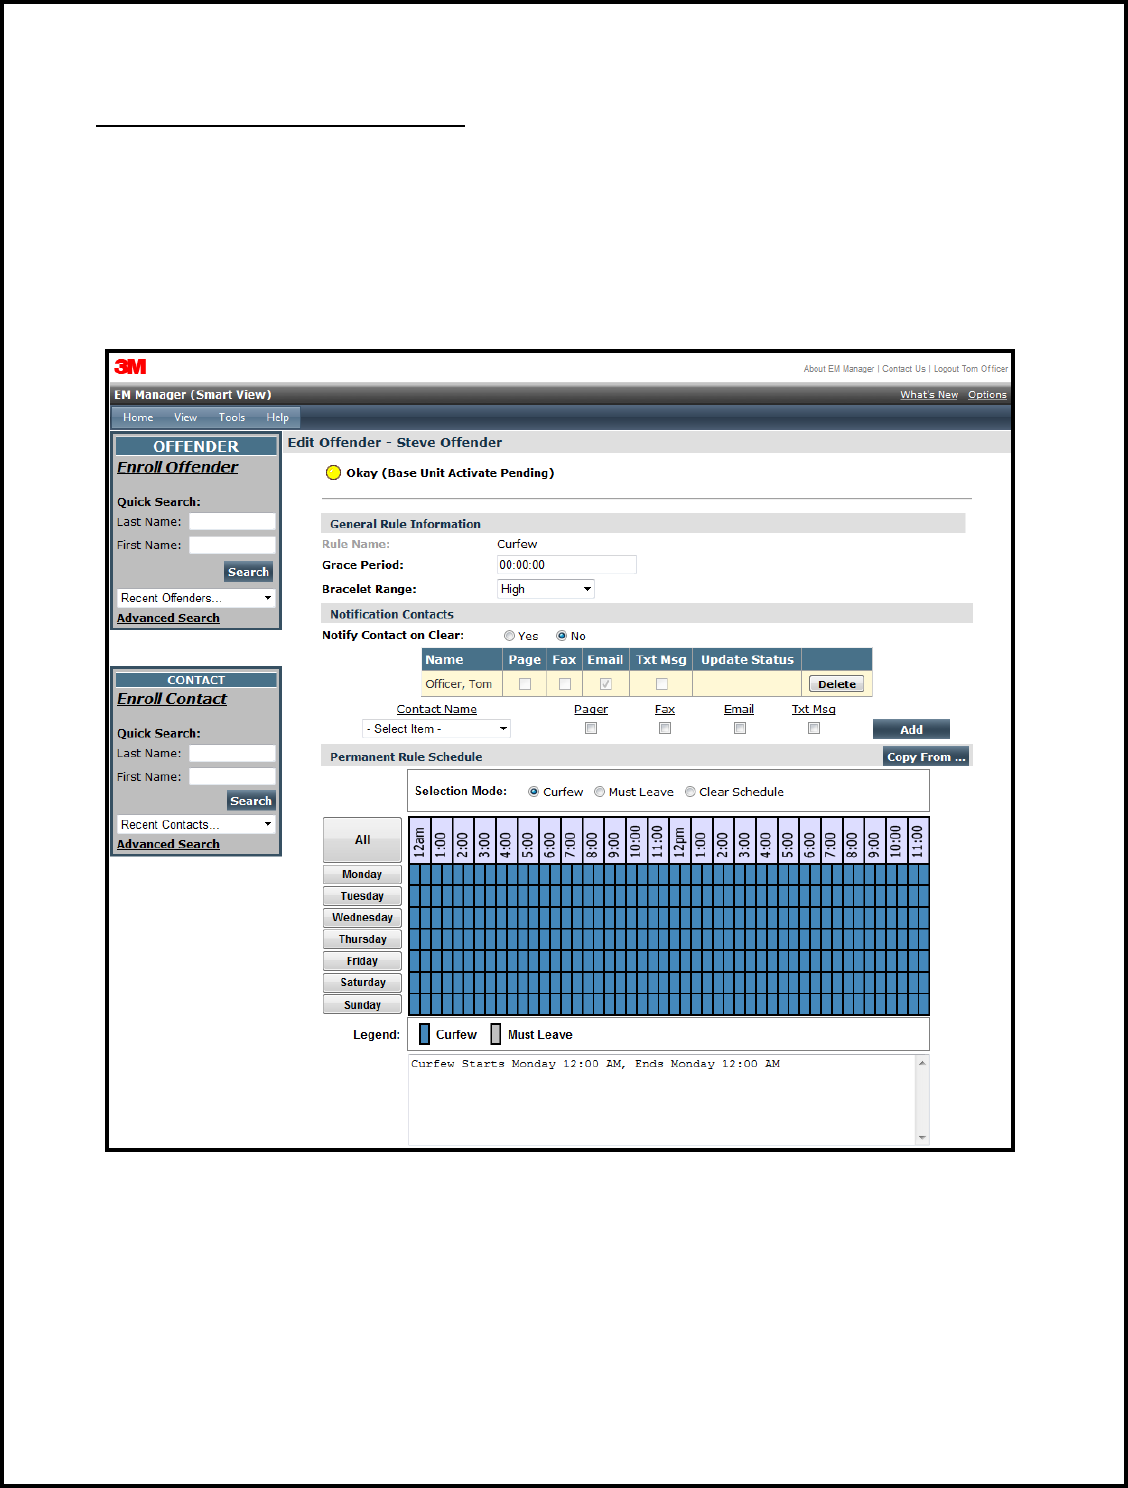Focus Offender First Name search field

tap(232, 545)
